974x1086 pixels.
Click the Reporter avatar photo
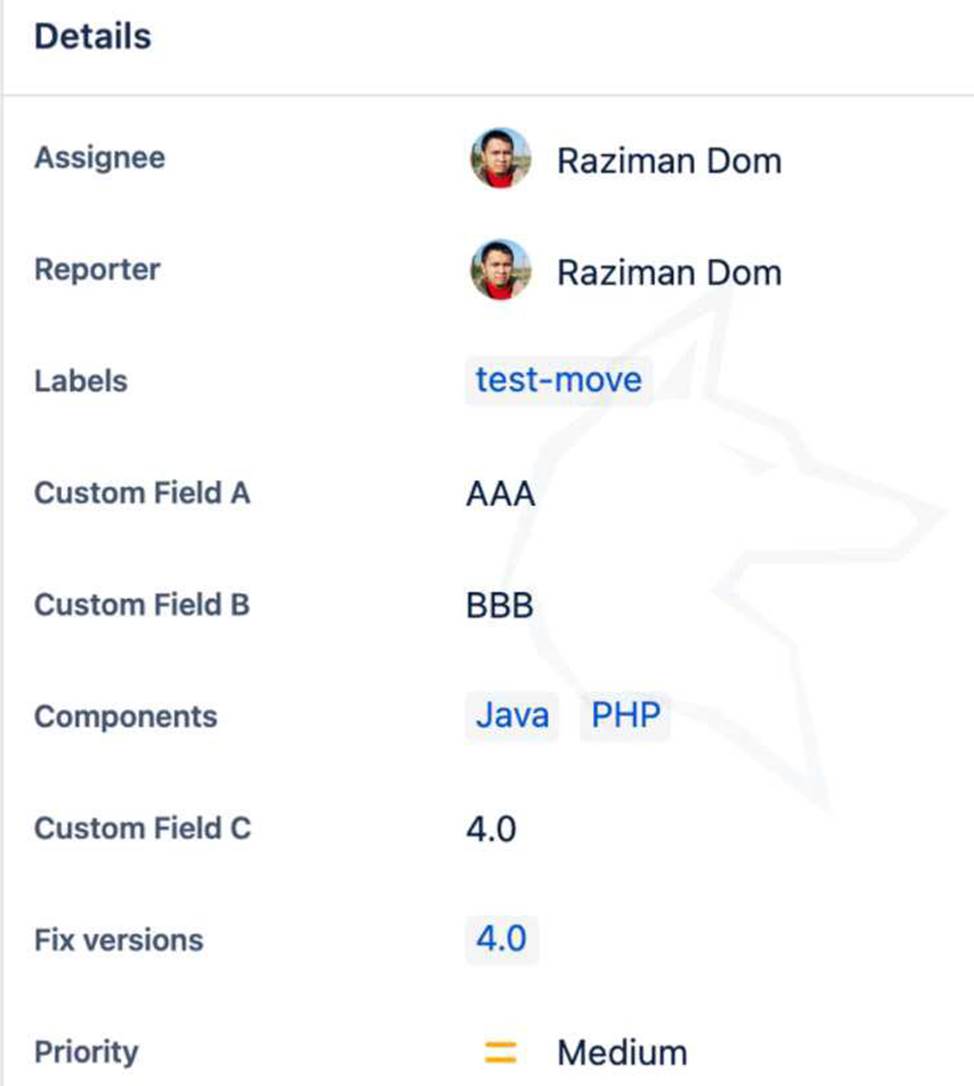tap(500, 270)
